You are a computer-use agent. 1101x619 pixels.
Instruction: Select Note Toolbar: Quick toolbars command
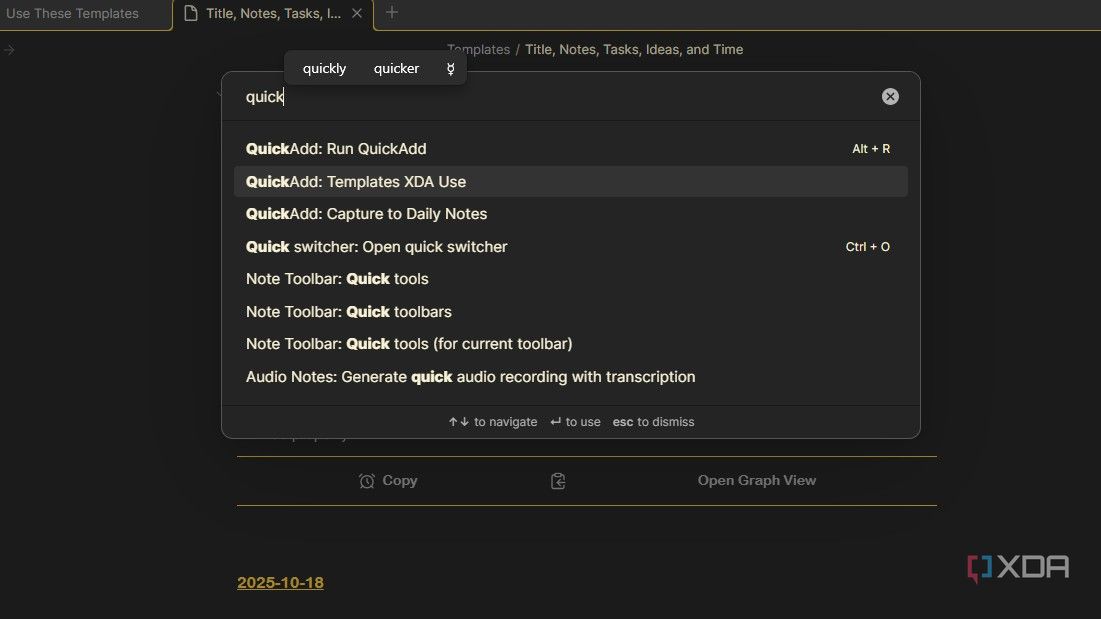570,312
